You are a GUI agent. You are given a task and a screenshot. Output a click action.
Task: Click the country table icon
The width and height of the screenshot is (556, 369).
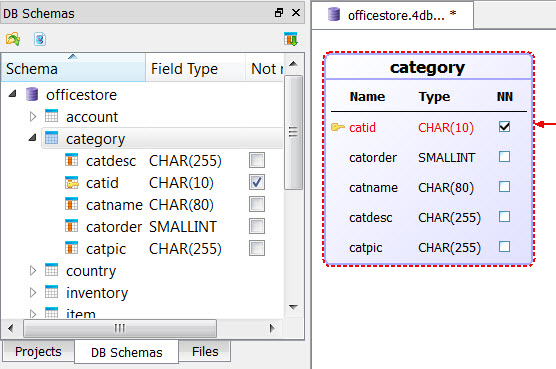coord(51,270)
